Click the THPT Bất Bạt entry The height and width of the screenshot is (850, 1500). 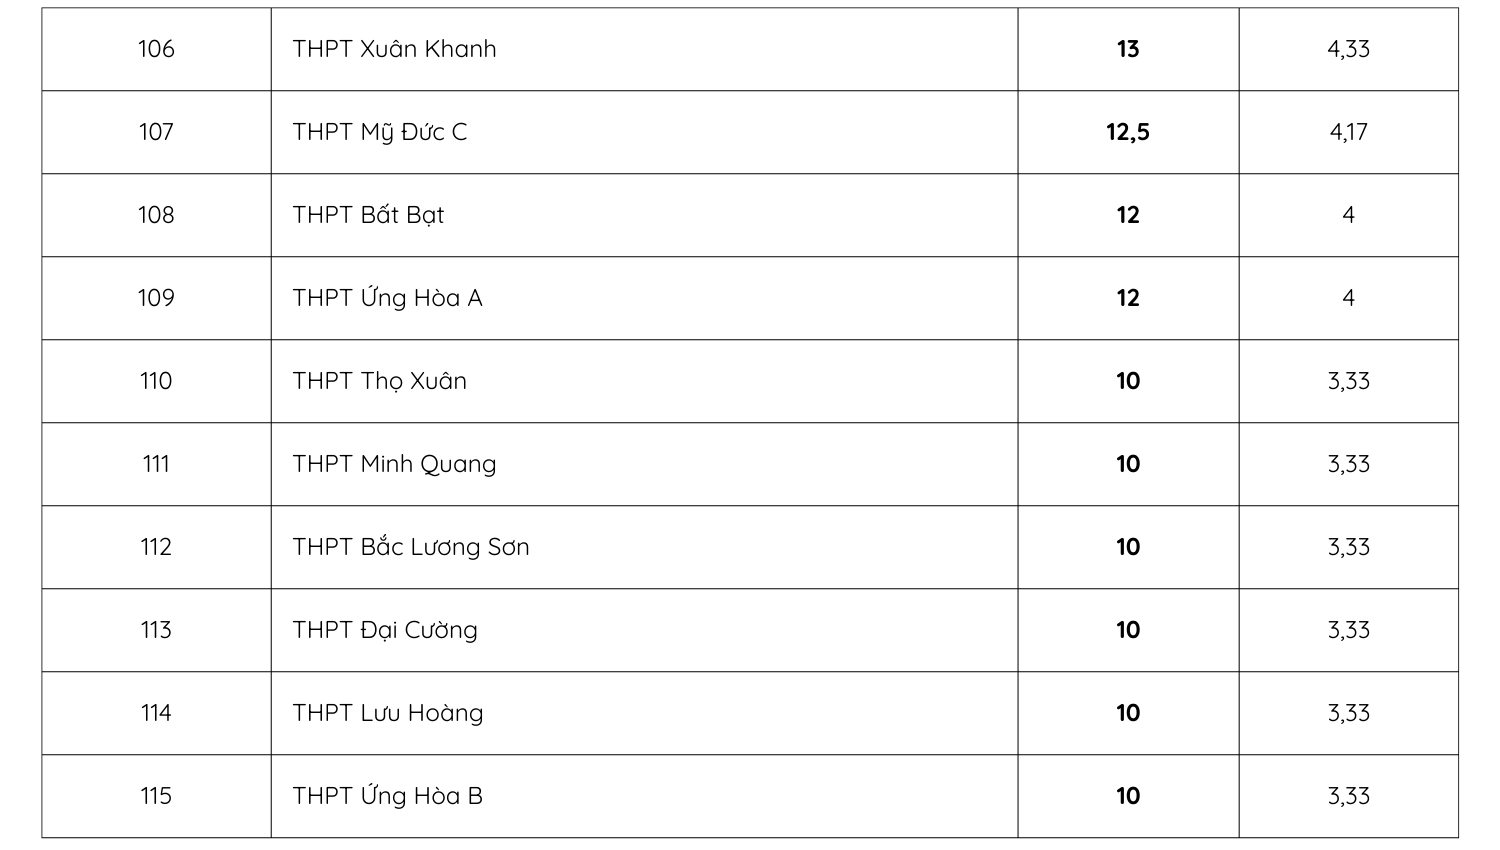pyautogui.click(x=368, y=215)
